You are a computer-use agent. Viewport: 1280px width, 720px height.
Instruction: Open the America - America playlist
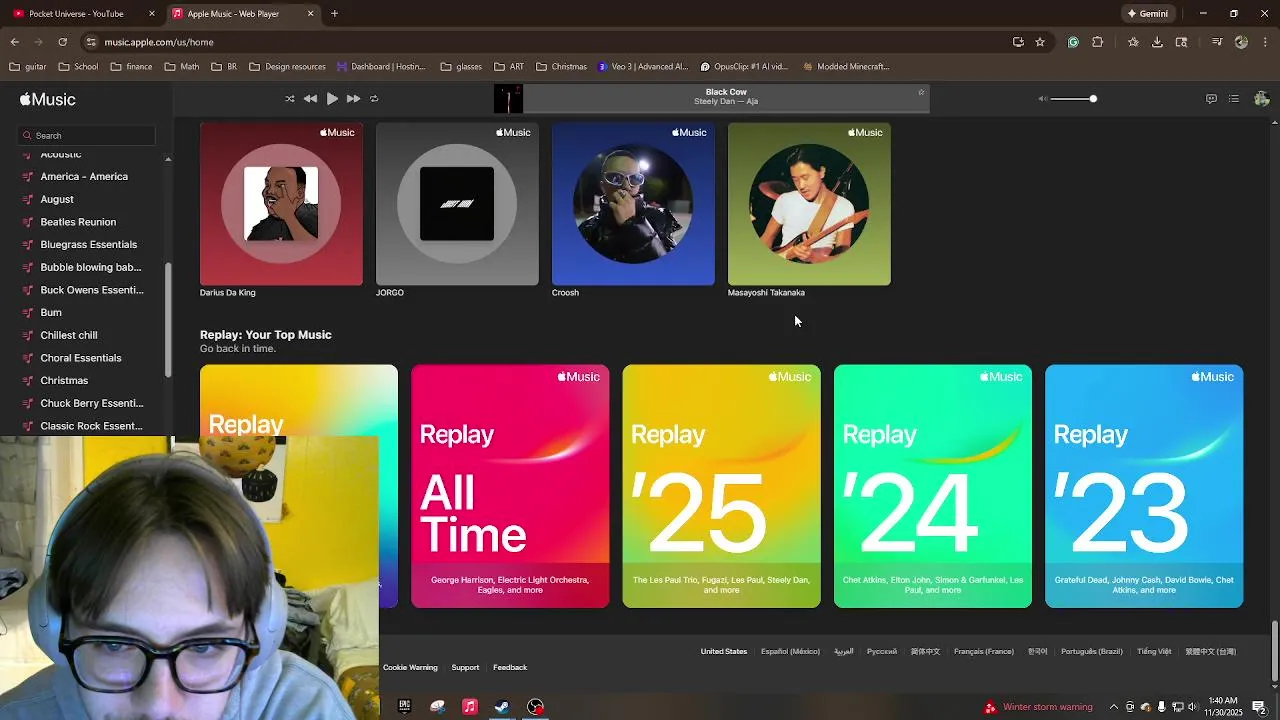84,177
